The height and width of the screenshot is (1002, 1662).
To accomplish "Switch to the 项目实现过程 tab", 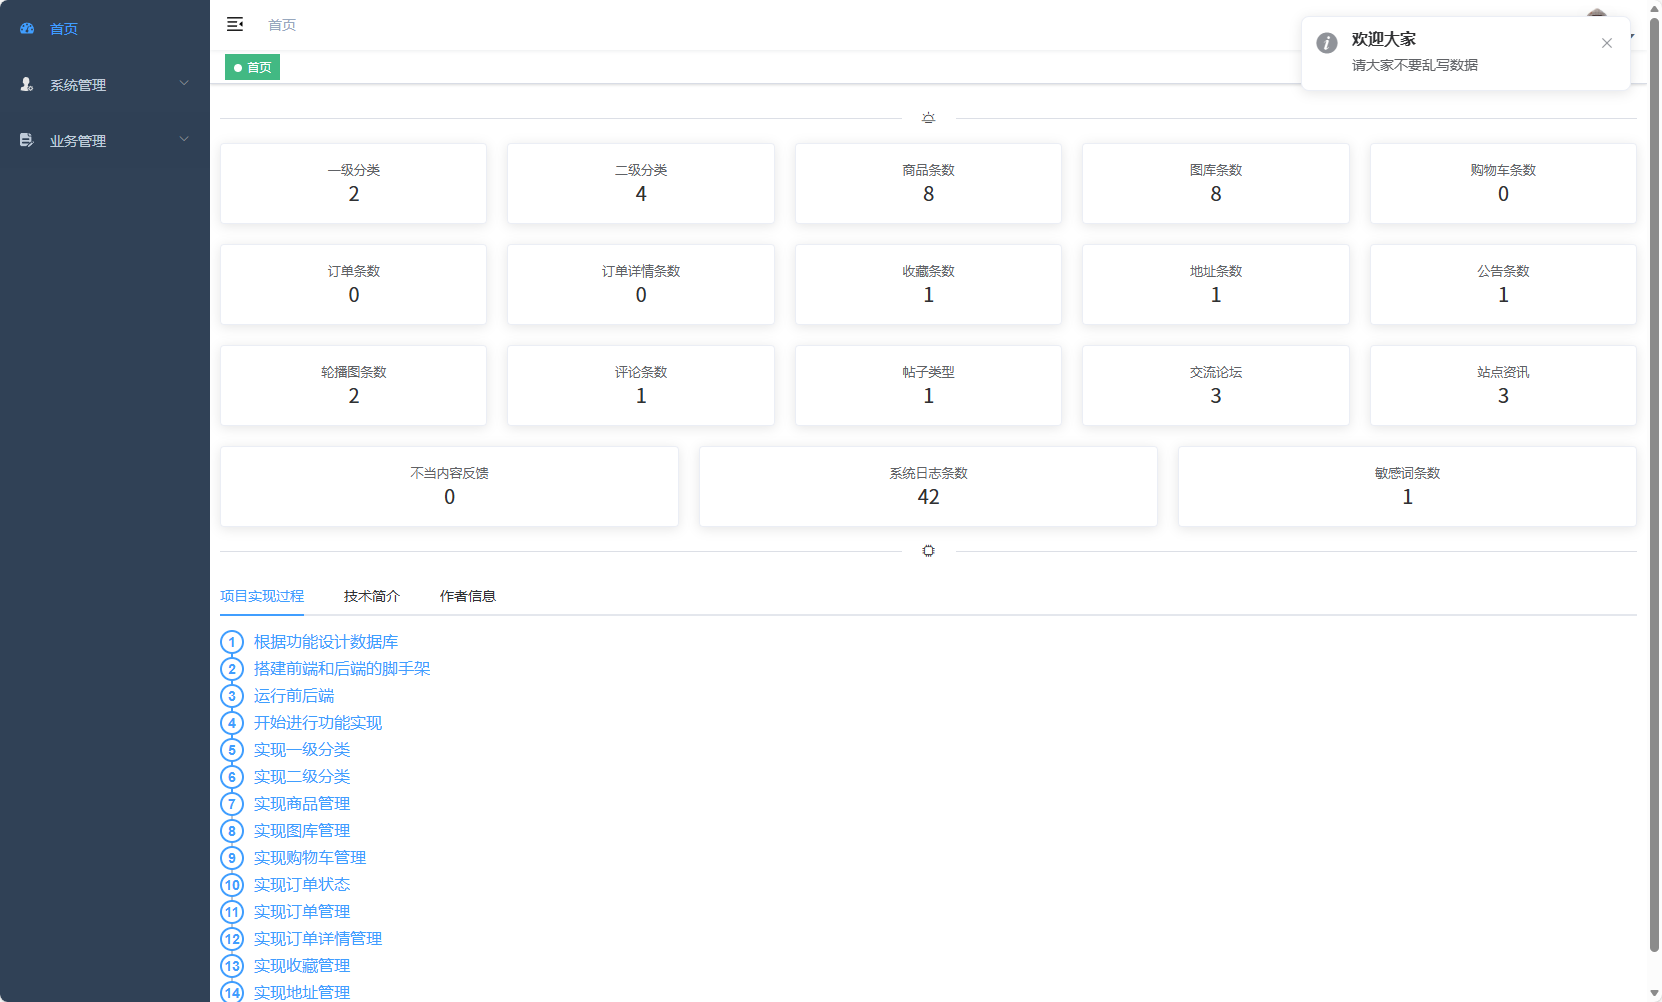I will 262,596.
